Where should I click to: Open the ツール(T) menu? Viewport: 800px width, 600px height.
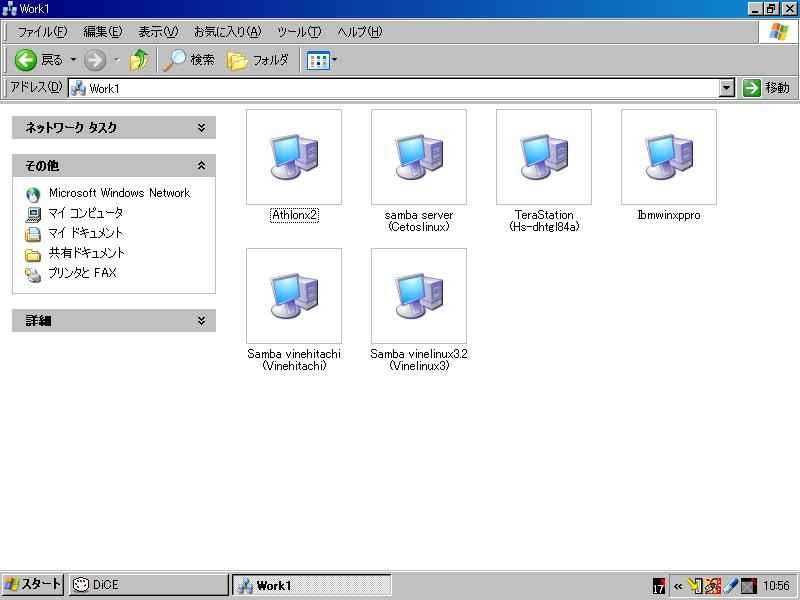[x=299, y=32]
